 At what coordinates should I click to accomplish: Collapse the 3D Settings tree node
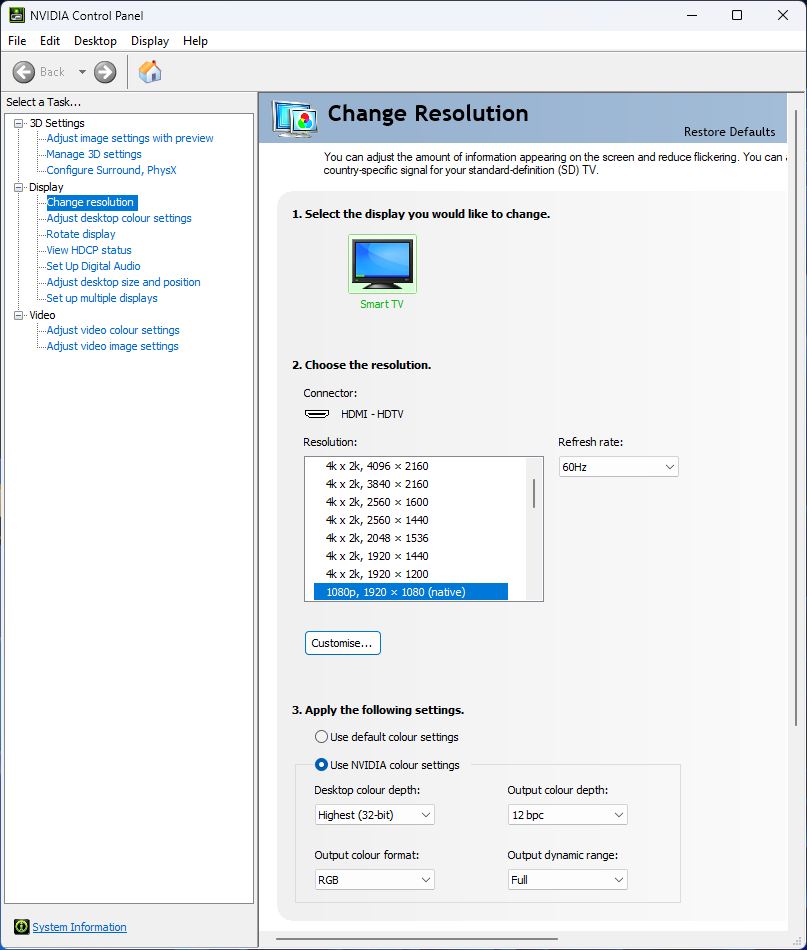19,123
